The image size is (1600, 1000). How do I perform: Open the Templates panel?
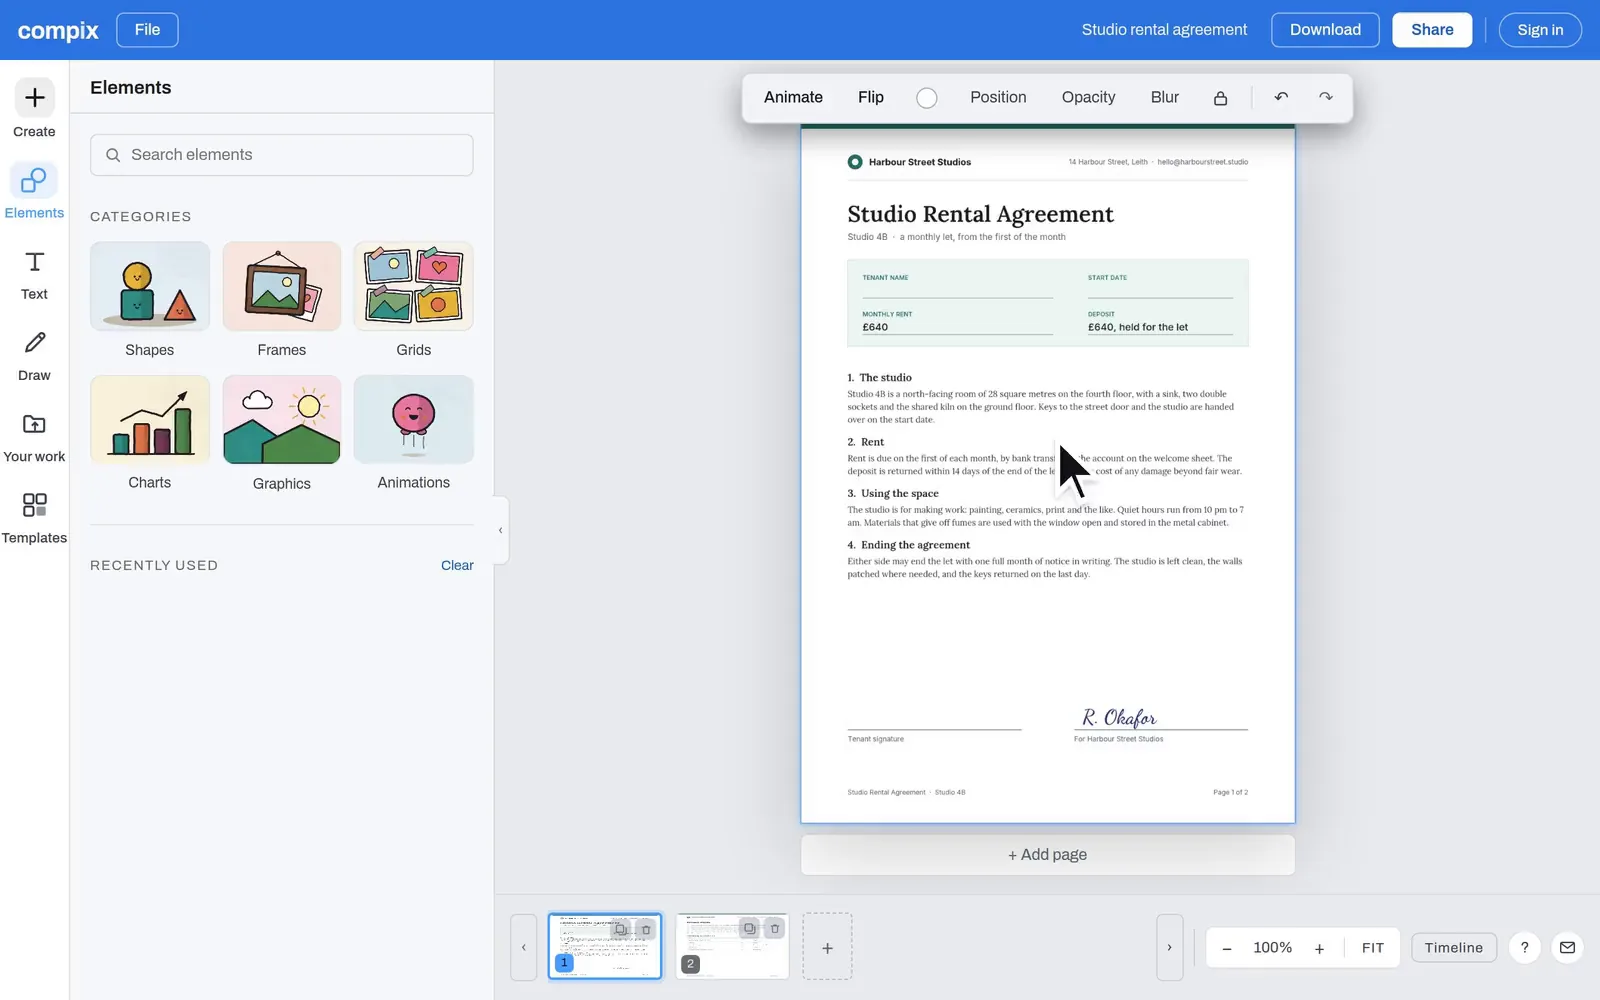pyautogui.click(x=34, y=518)
